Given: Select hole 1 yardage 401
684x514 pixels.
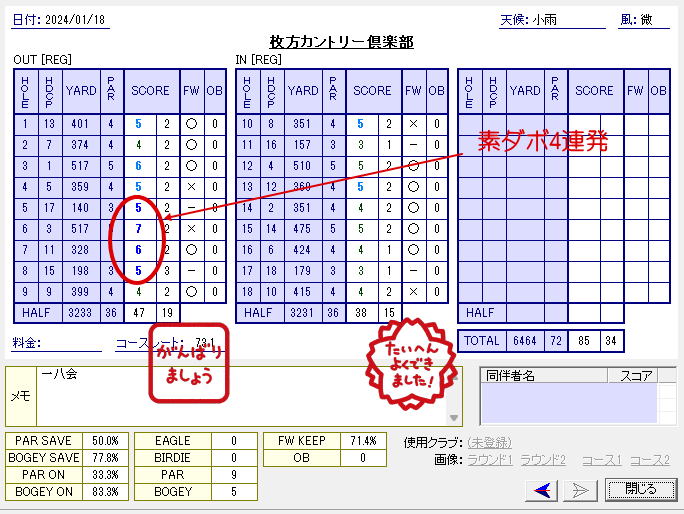Looking at the screenshot, I should click(x=80, y=124).
